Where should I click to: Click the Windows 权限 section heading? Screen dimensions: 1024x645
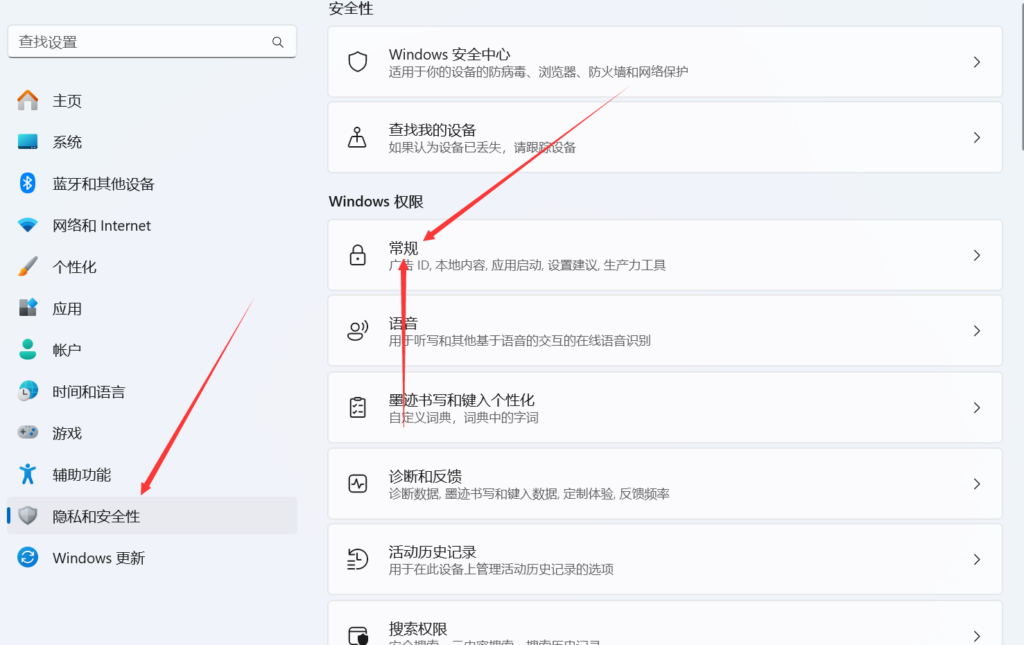pyautogui.click(x=376, y=201)
